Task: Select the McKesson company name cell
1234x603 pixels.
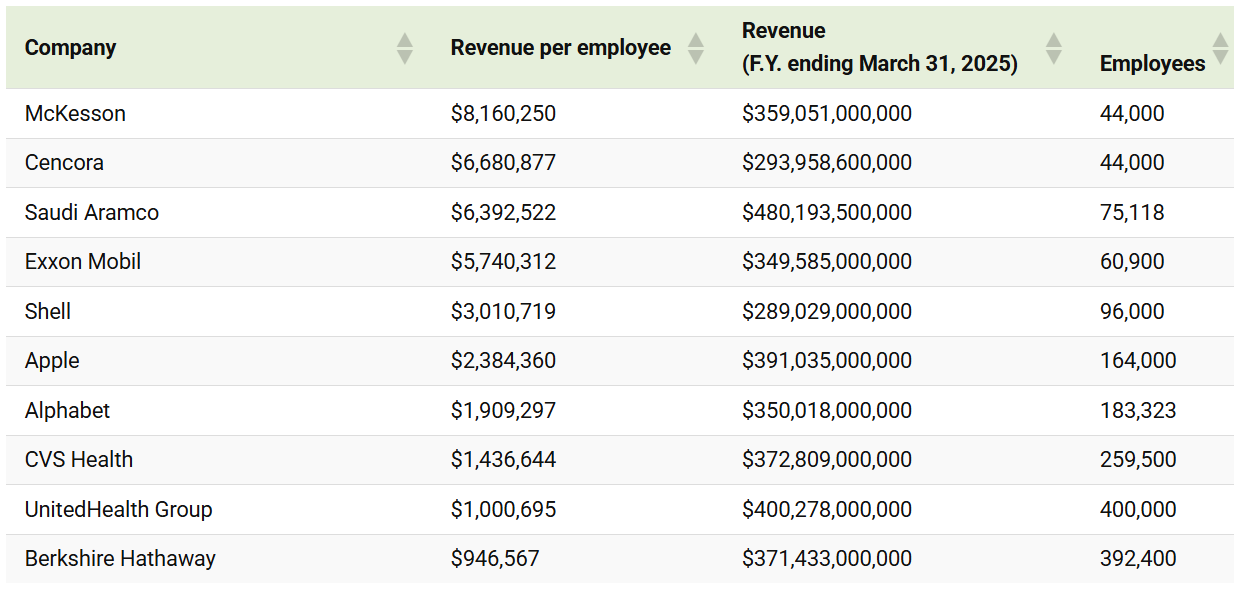Action: (x=75, y=114)
